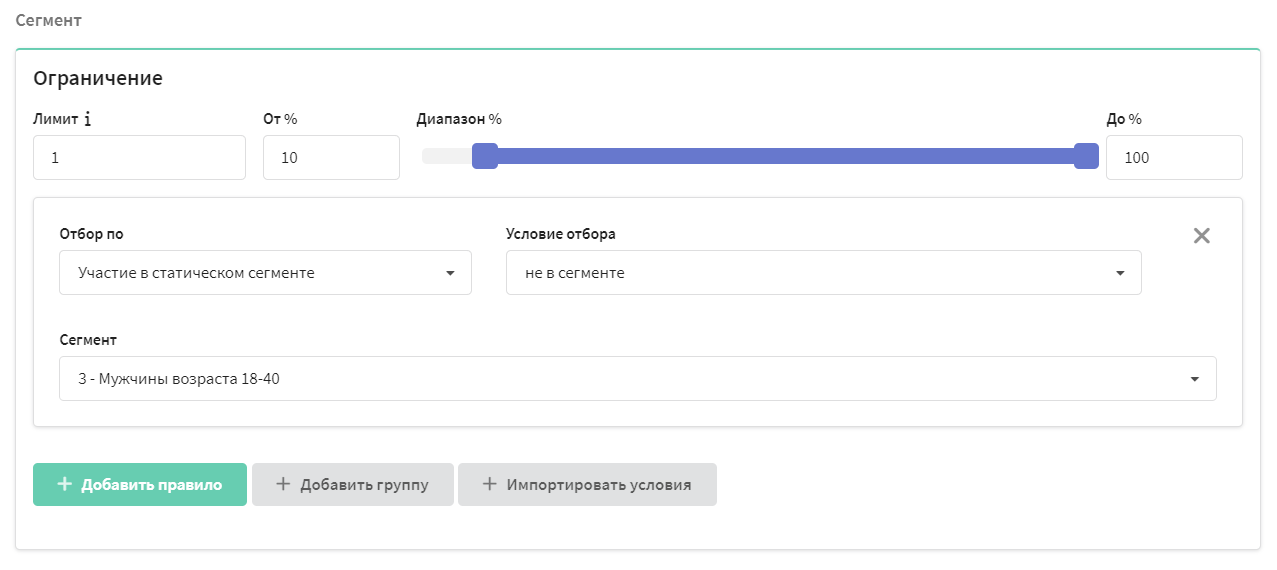Open the Отбор по dropdown
This screenshot has height=570, width=1277.
pos(265,273)
